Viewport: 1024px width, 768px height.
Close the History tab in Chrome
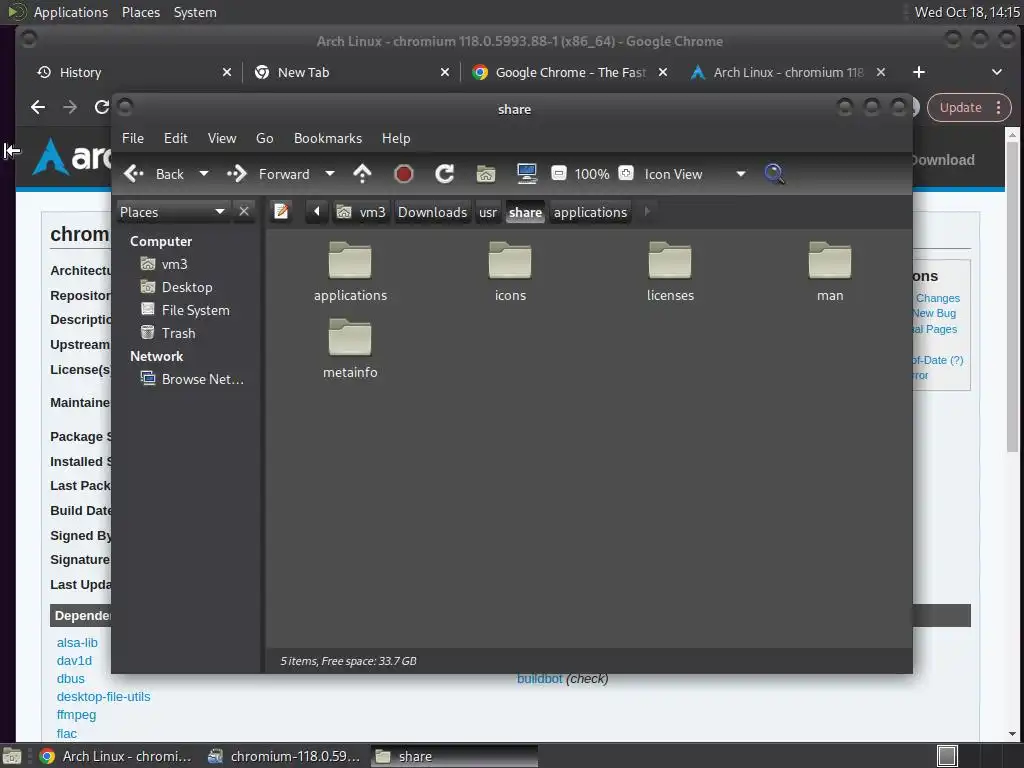click(x=227, y=72)
